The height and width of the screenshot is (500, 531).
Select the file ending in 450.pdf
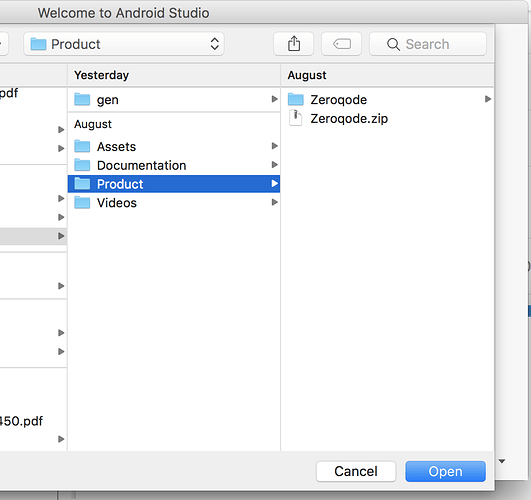(21, 421)
